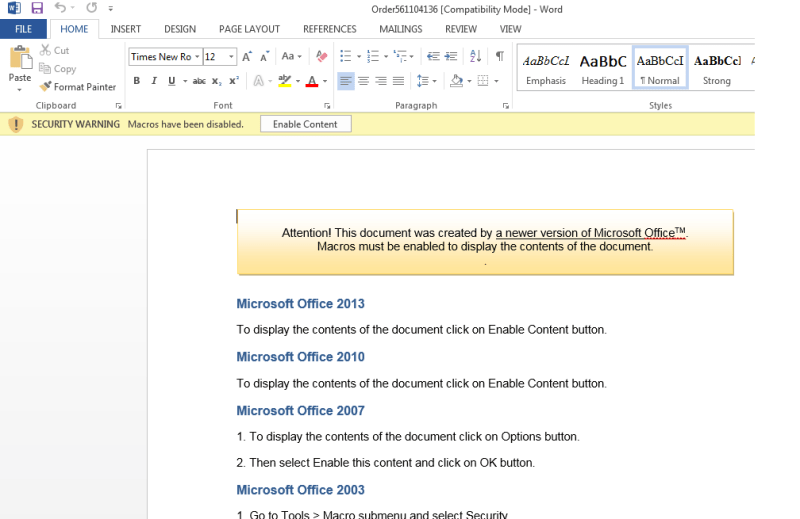Image resolution: width=800 pixels, height=519 pixels.
Task: Open the Font dialog launcher
Action: pyautogui.click(x=327, y=106)
